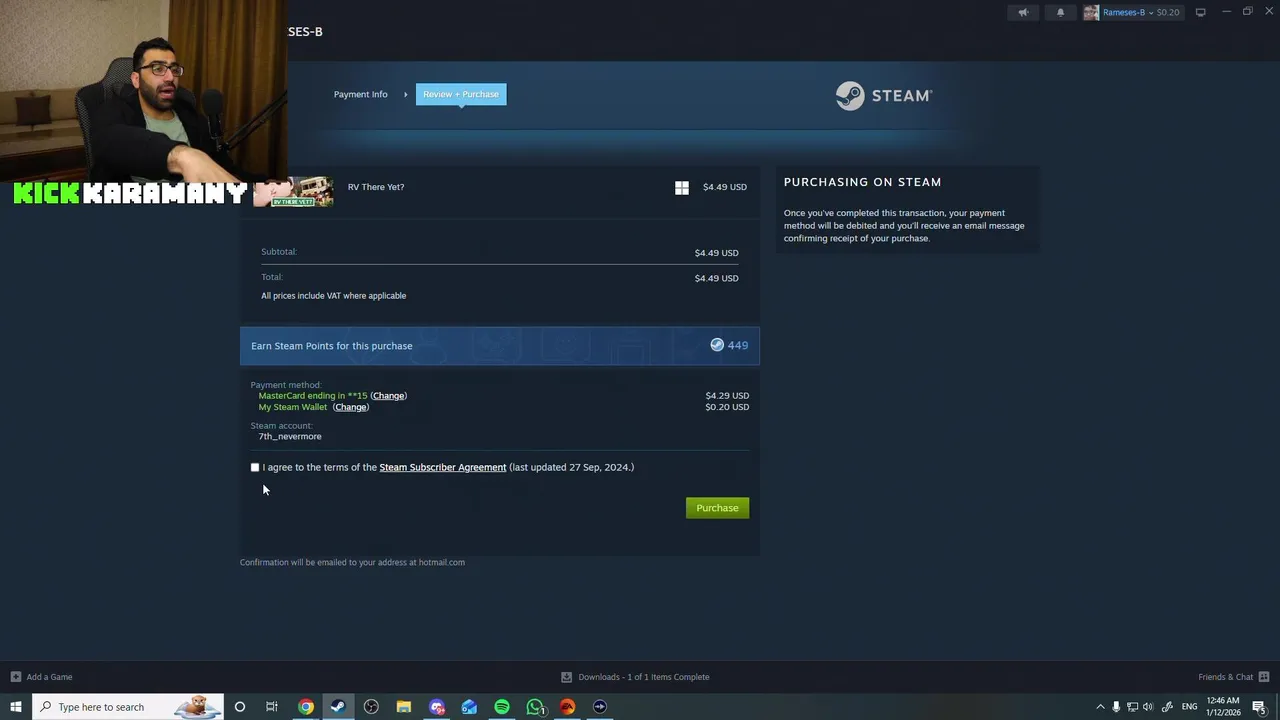Open Discord from the taskbar
Screen dimensions: 1280x720
(437, 707)
